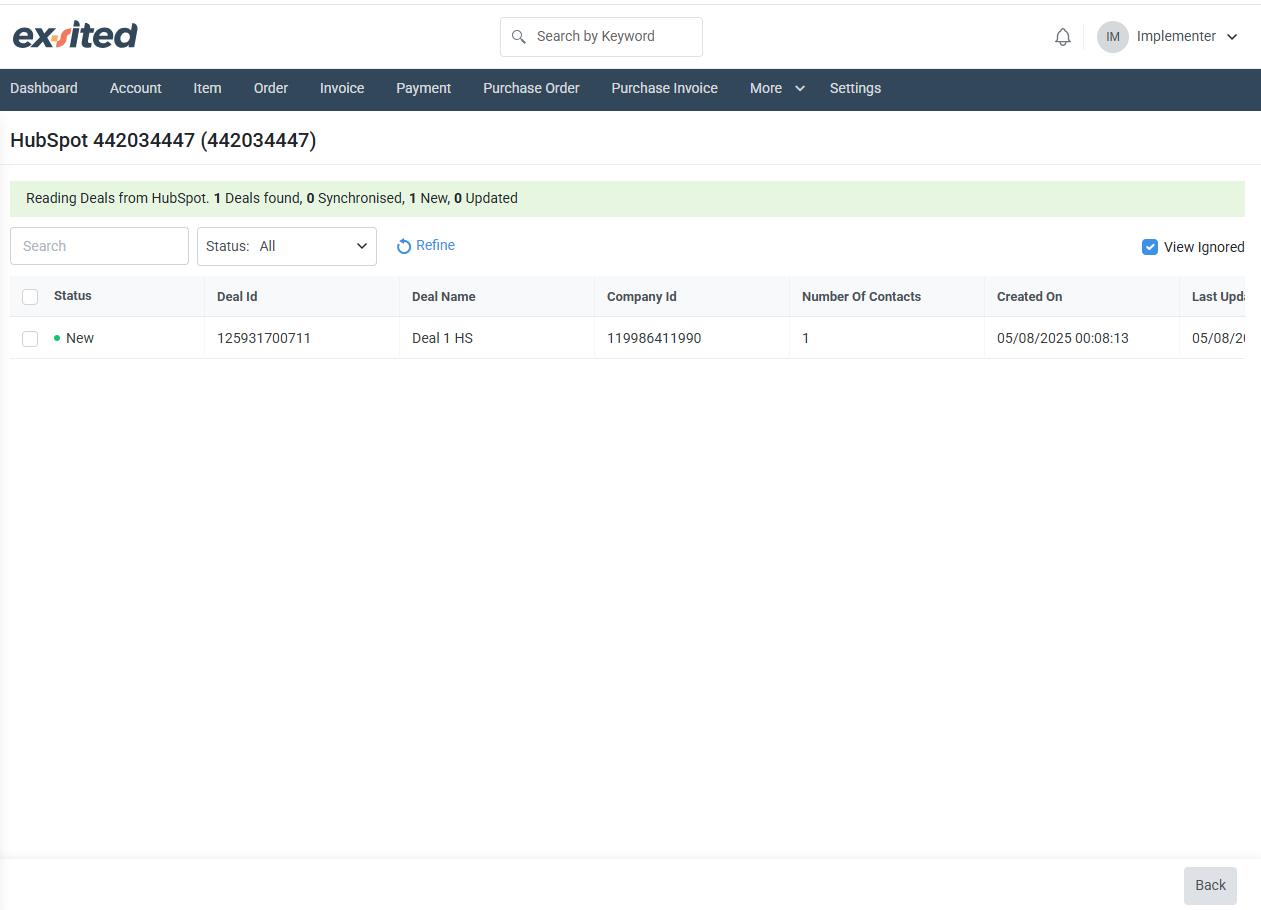Click the Deal Id column header
Viewport: 1261px width, 910px height.
click(x=237, y=297)
